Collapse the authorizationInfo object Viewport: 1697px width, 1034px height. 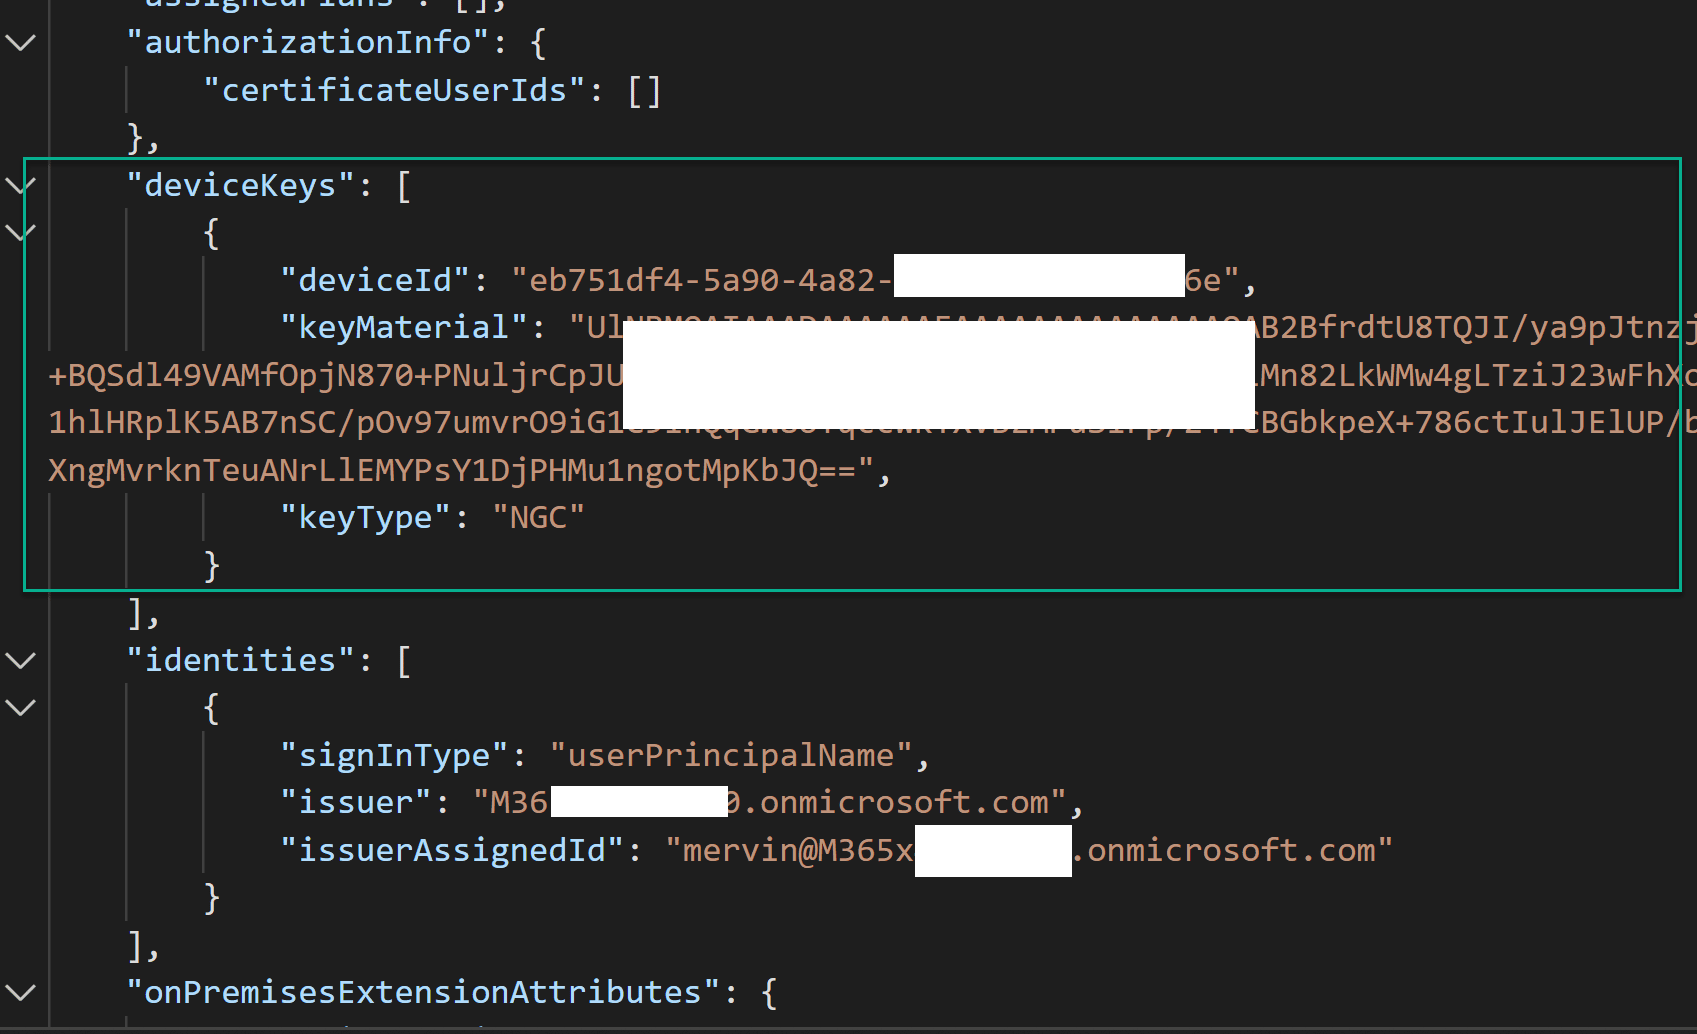pyautogui.click(x=18, y=42)
